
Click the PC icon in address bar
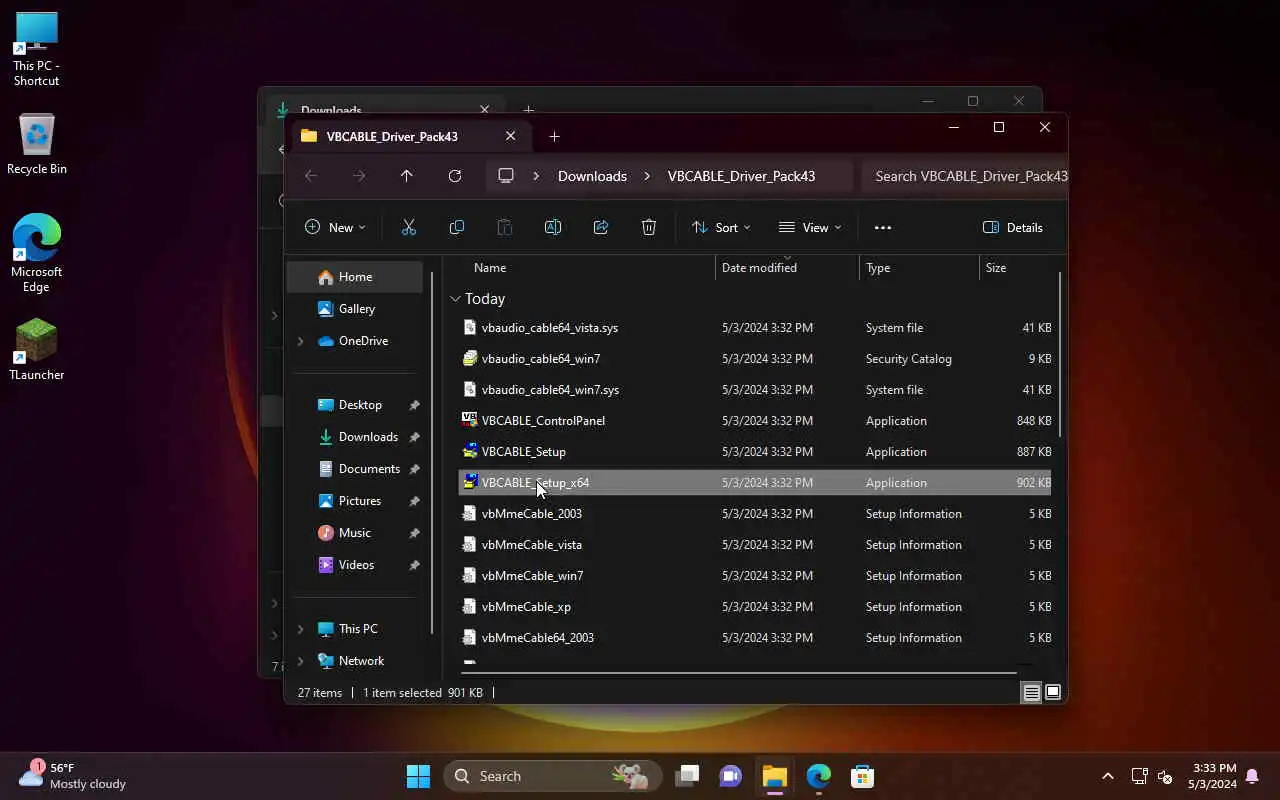[506, 176]
